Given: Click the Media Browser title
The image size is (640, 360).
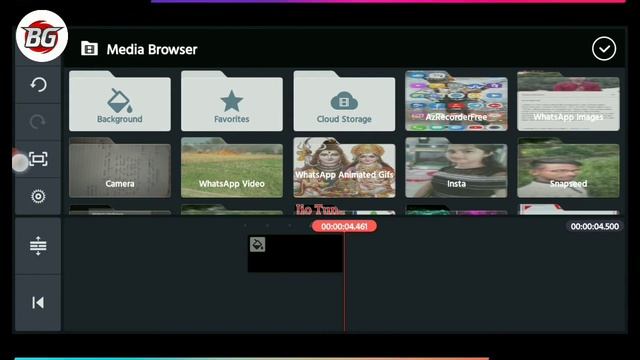Looking at the screenshot, I should point(152,49).
